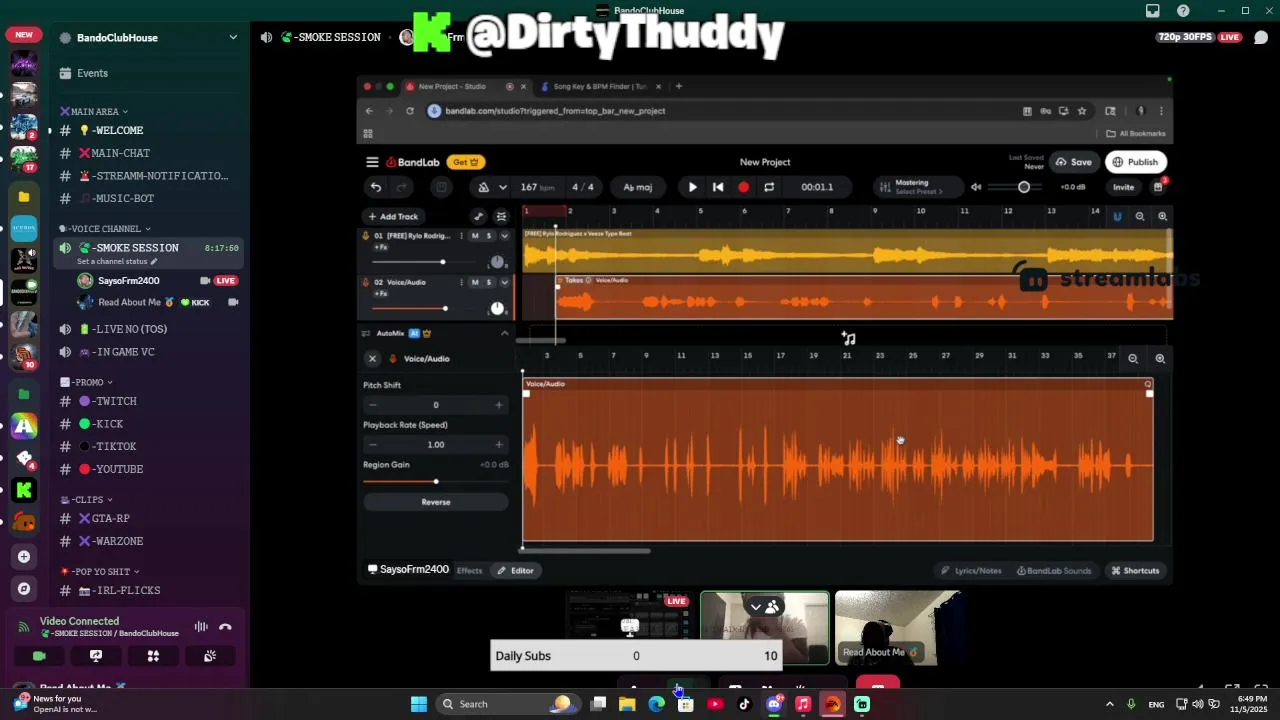The image size is (1280, 720).
Task: Bookmark this page with star icon
Action: (1081, 111)
